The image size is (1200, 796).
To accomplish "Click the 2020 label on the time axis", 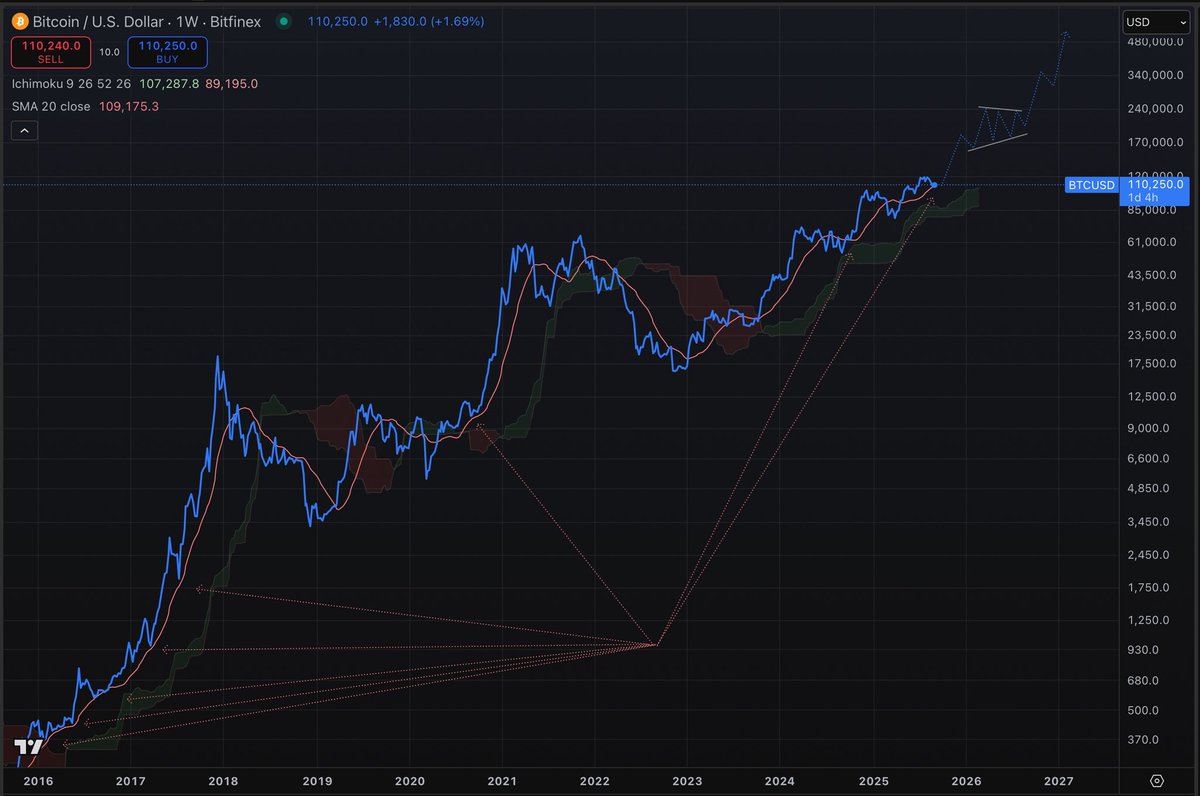I will (409, 780).
